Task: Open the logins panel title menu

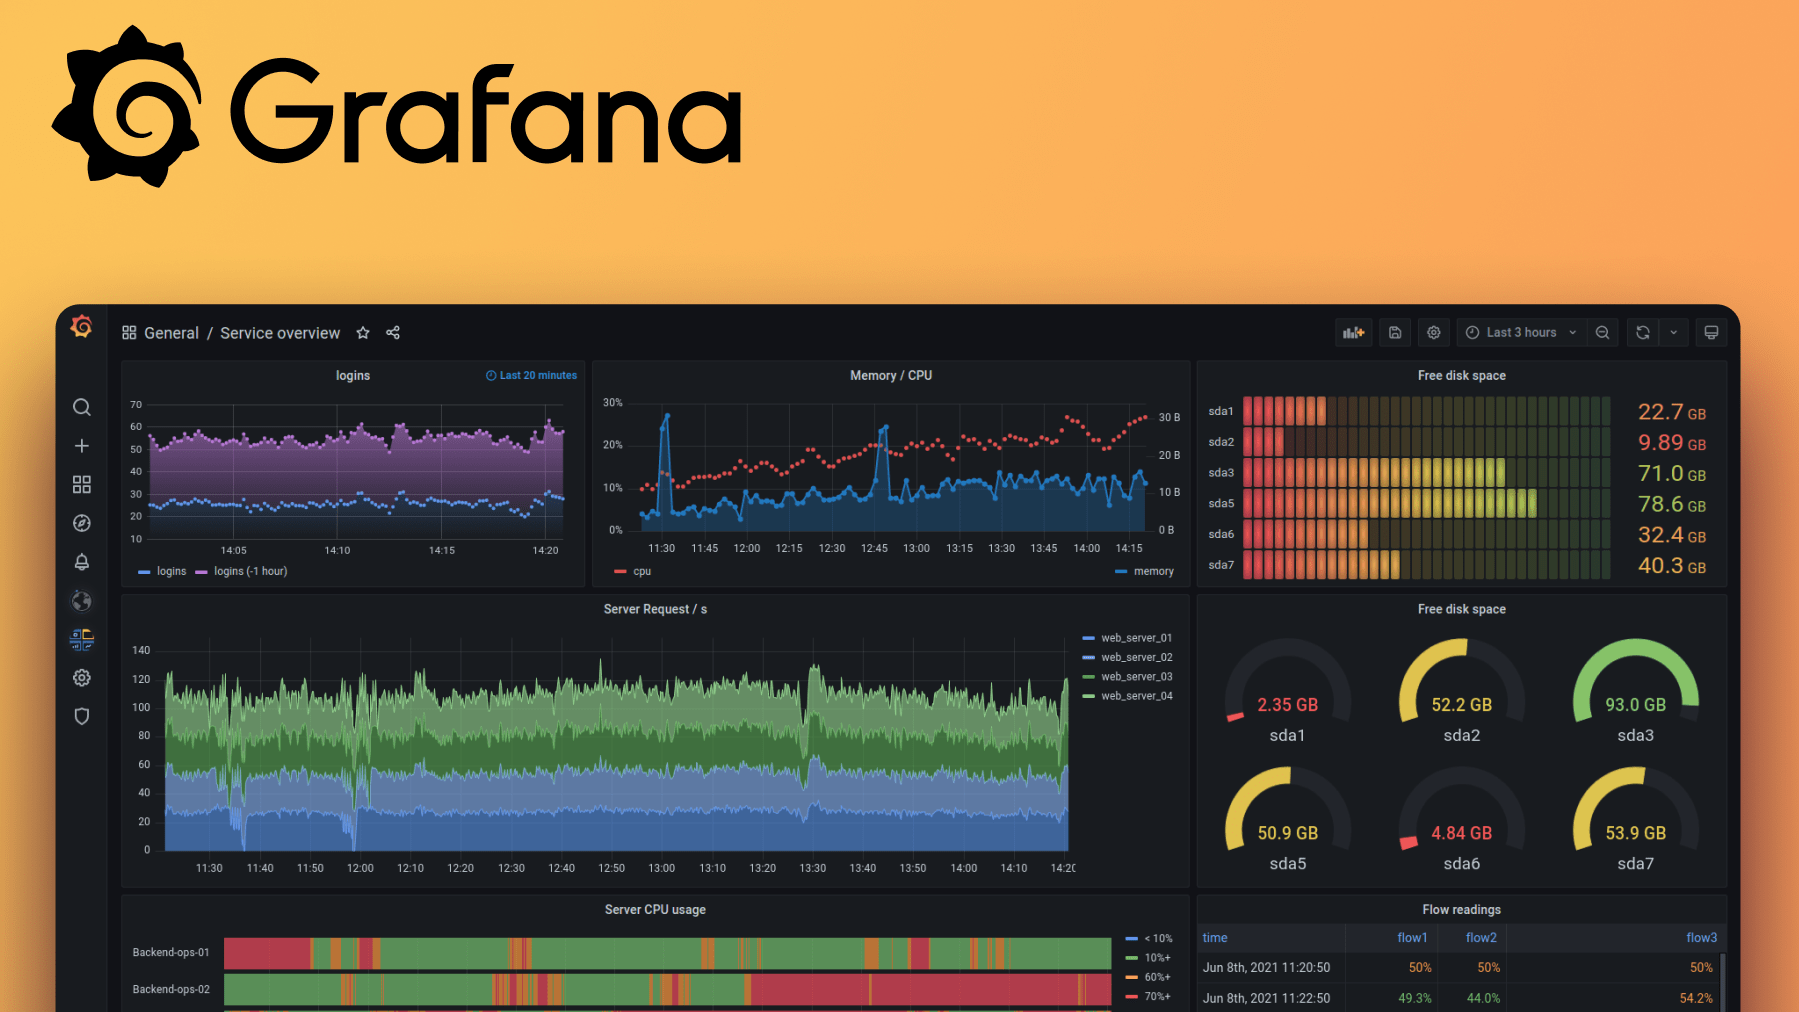Action: coord(353,375)
